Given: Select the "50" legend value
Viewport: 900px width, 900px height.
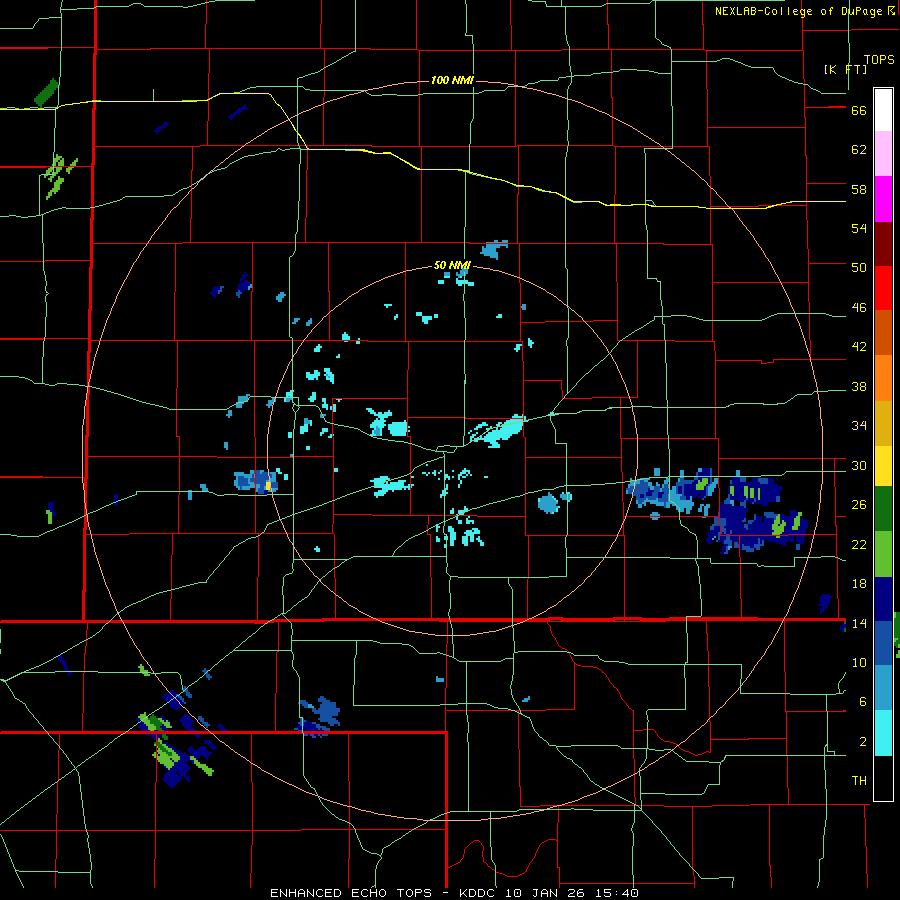Looking at the screenshot, I should [x=859, y=268].
